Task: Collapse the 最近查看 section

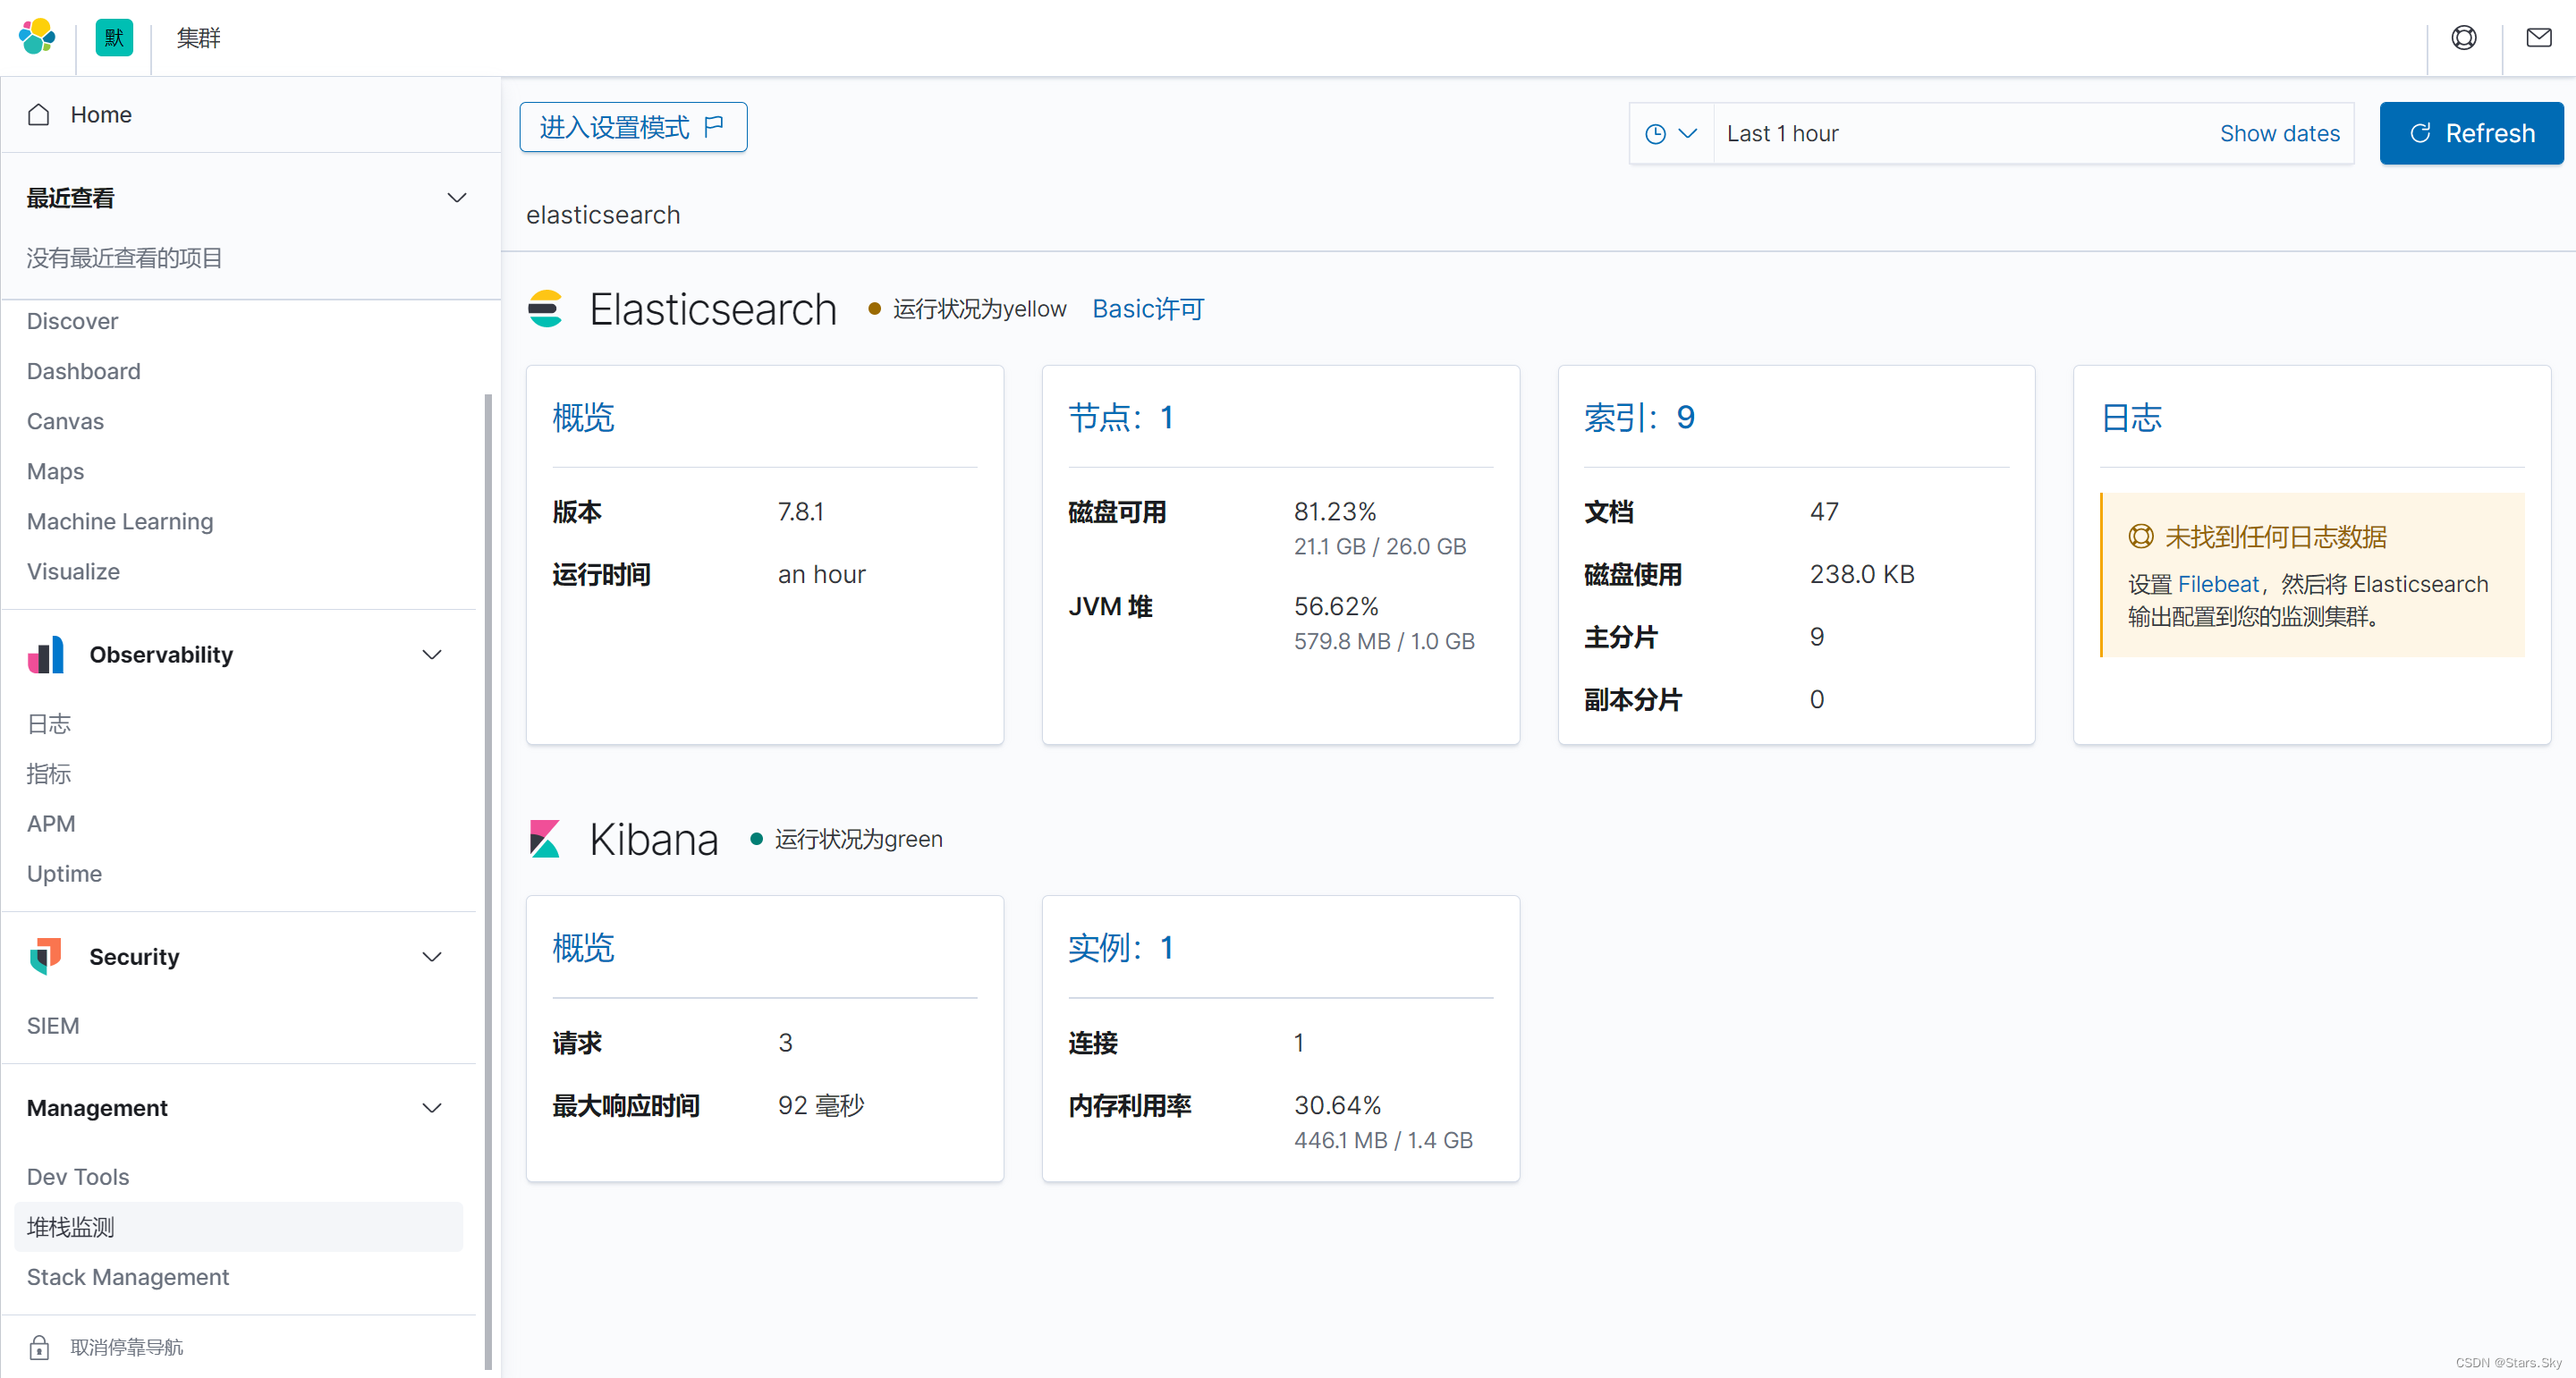Action: tap(457, 198)
